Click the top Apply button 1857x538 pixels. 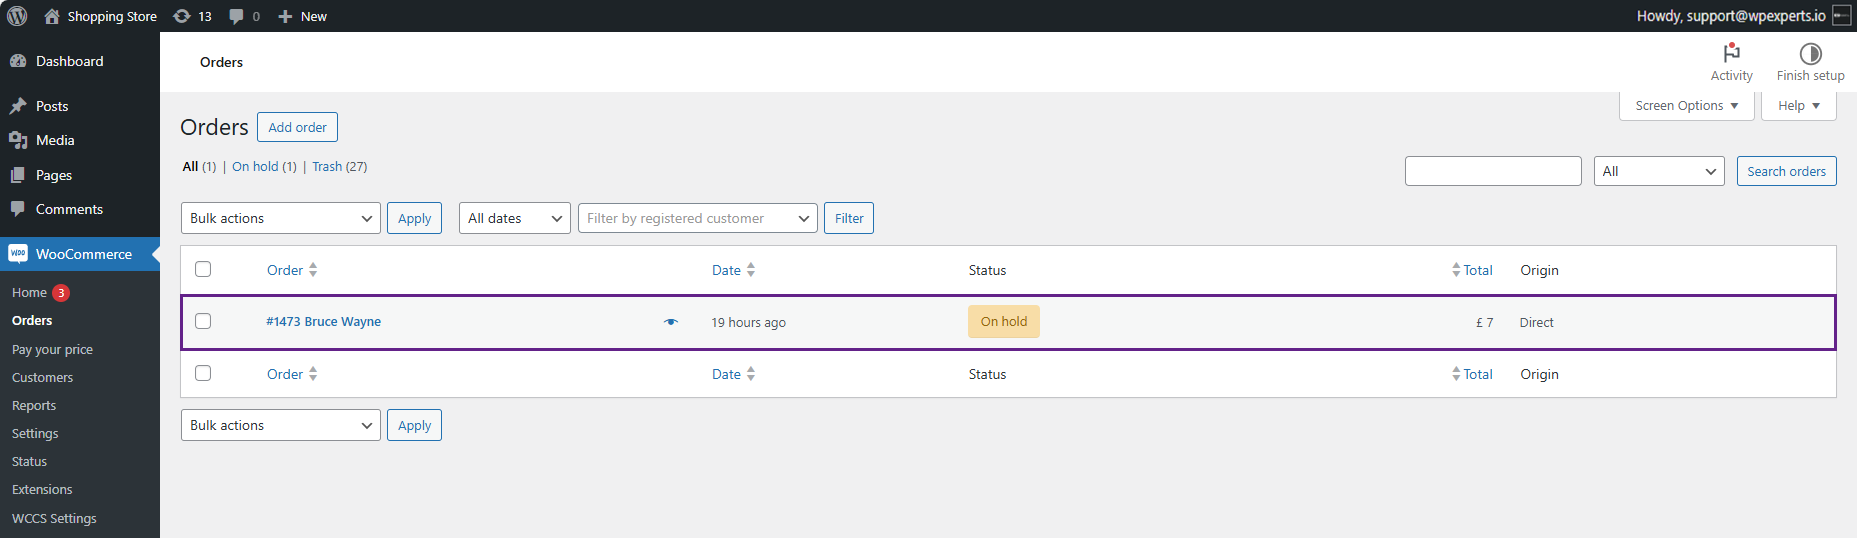414,218
